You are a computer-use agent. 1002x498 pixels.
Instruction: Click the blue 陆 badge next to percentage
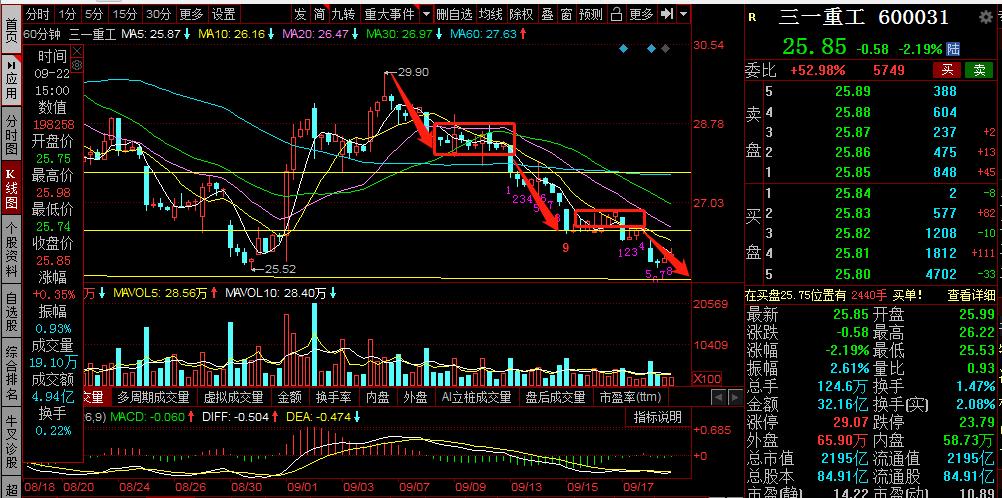tap(953, 49)
